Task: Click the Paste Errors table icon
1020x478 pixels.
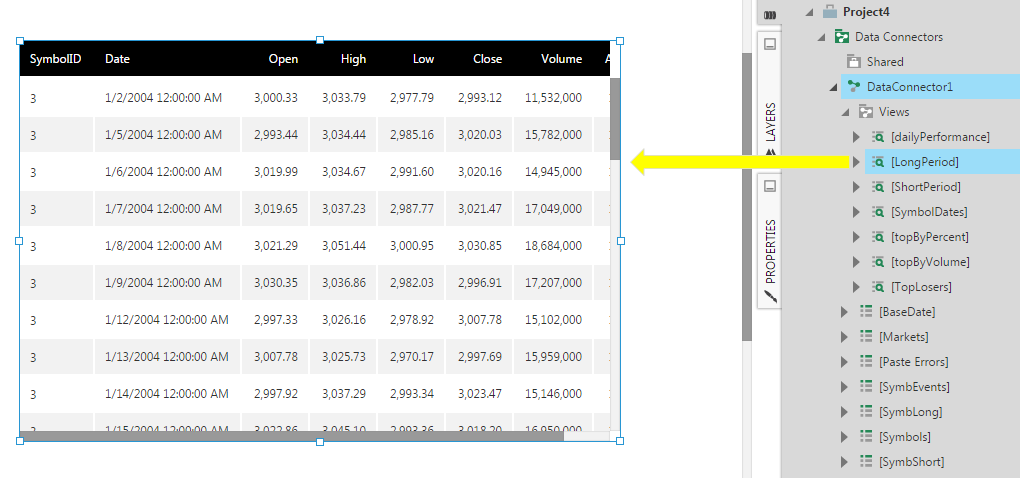Action: point(866,362)
